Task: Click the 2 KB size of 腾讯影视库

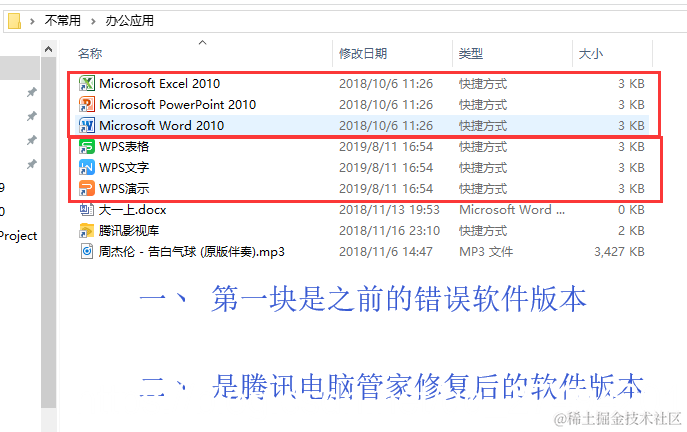Action: coord(631,230)
